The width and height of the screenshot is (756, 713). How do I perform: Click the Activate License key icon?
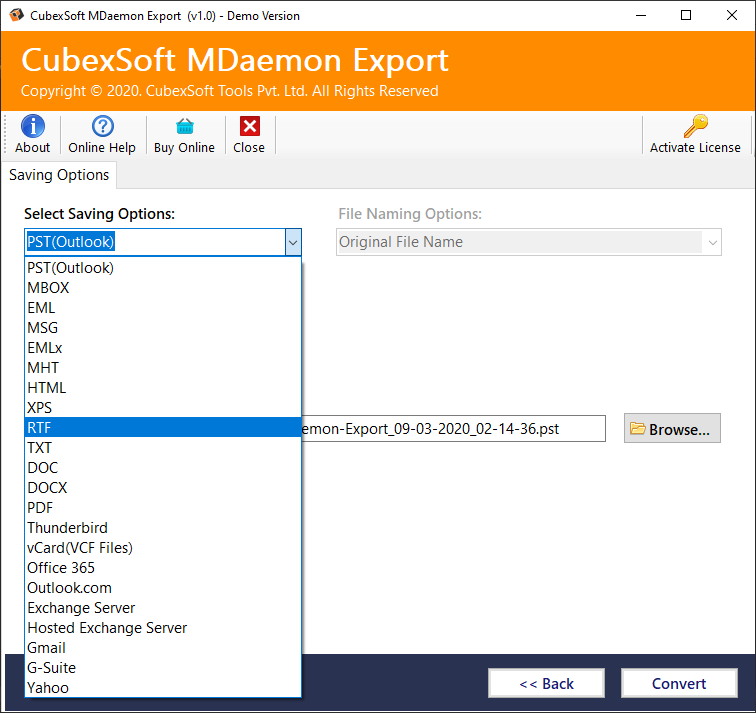click(695, 127)
